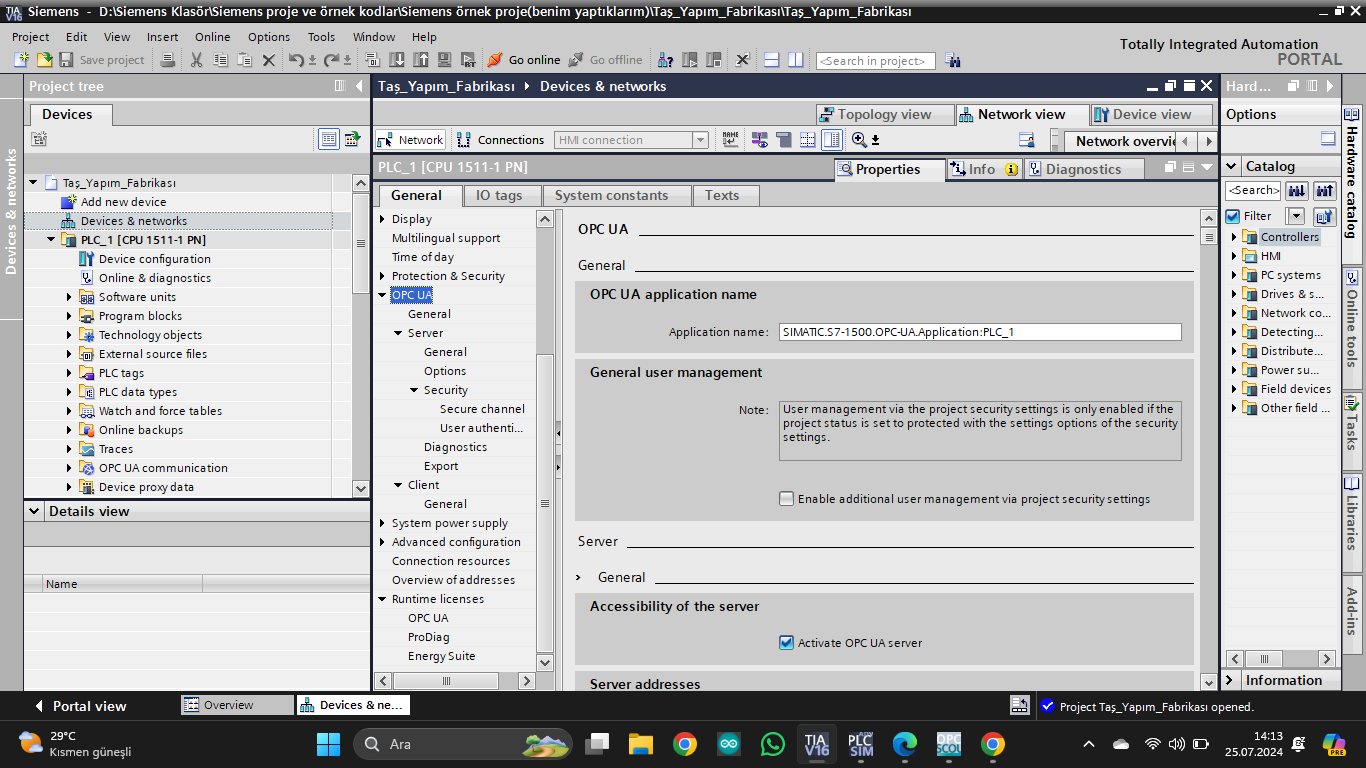Click the Start simulation icon
This screenshot has height=768, width=1366.
tap(443, 60)
